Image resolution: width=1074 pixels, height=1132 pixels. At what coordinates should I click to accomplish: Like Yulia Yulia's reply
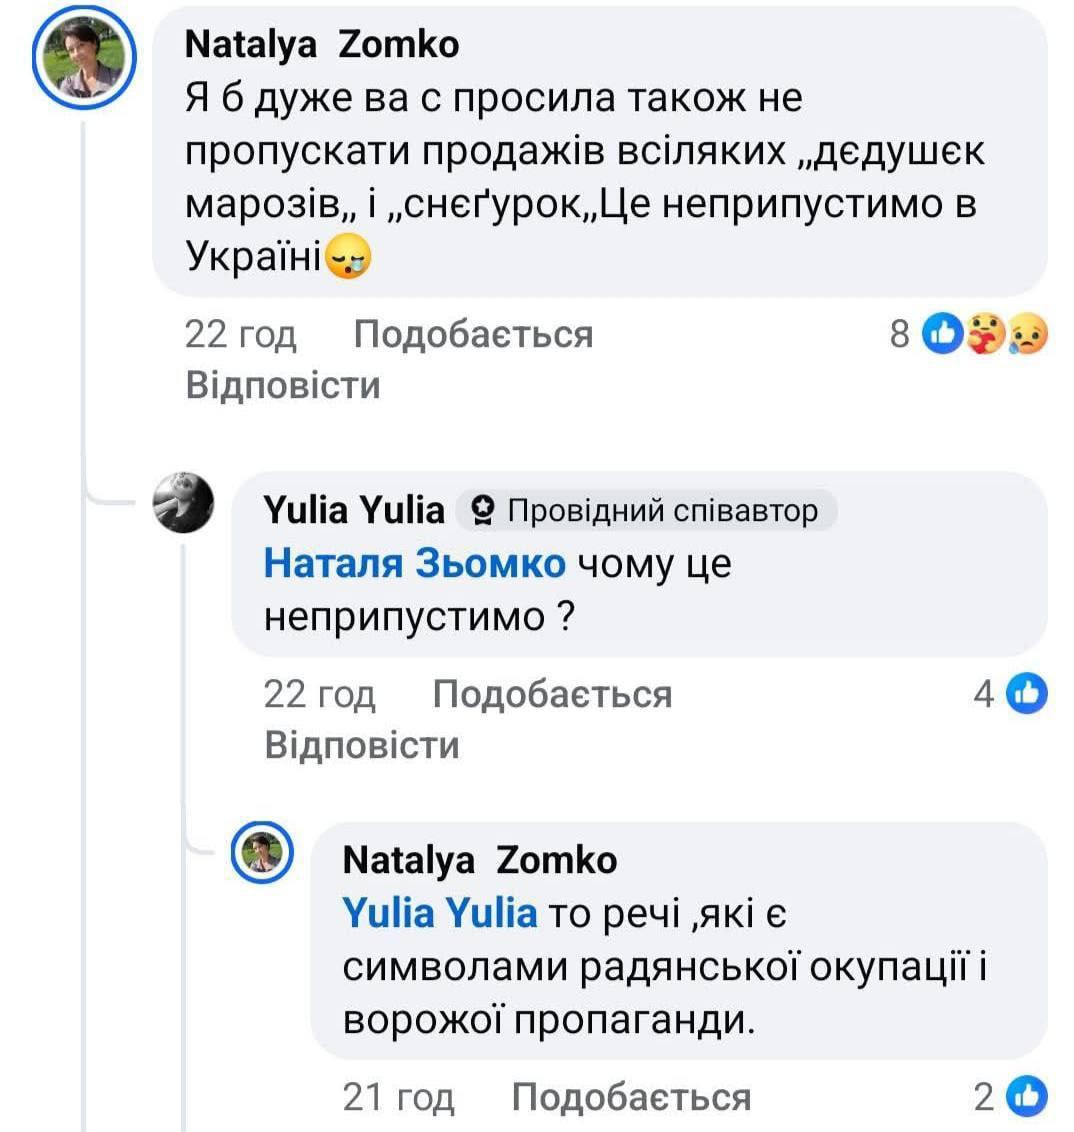(x=552, y=693)
